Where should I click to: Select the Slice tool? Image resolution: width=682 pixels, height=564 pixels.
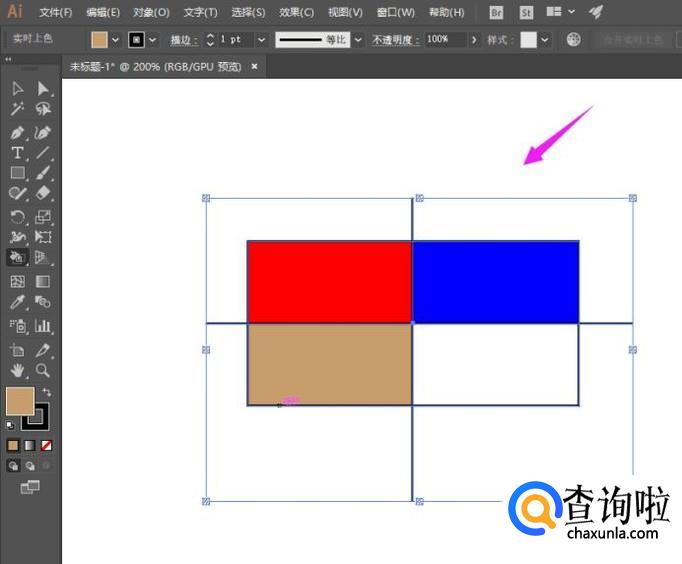43,350
